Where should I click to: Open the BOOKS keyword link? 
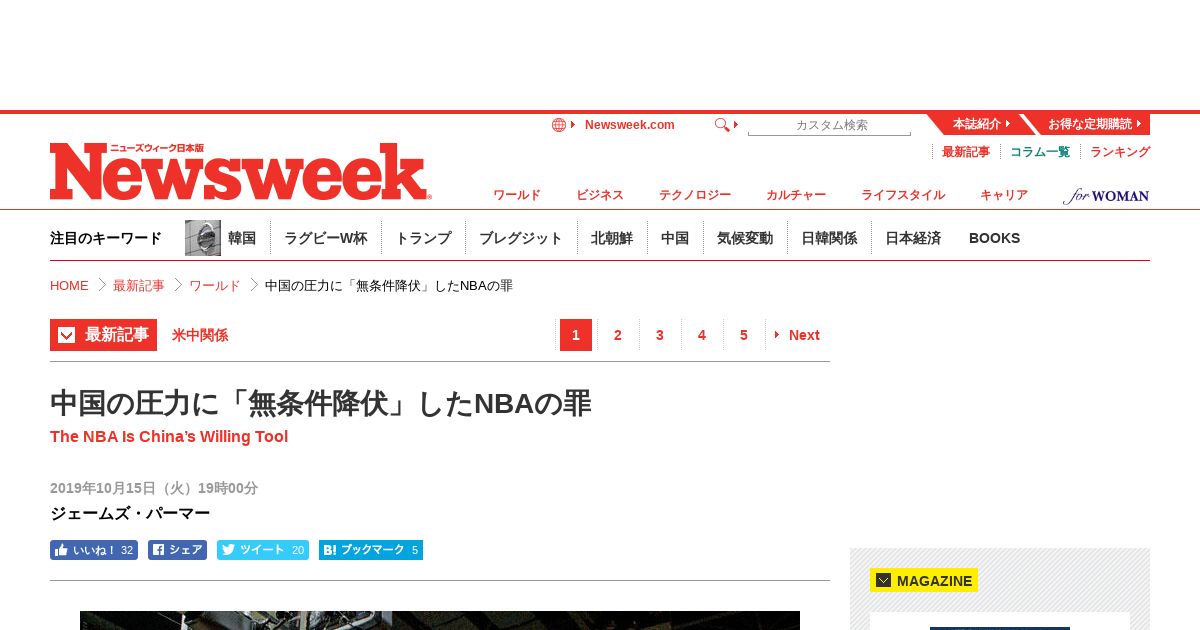995,238
